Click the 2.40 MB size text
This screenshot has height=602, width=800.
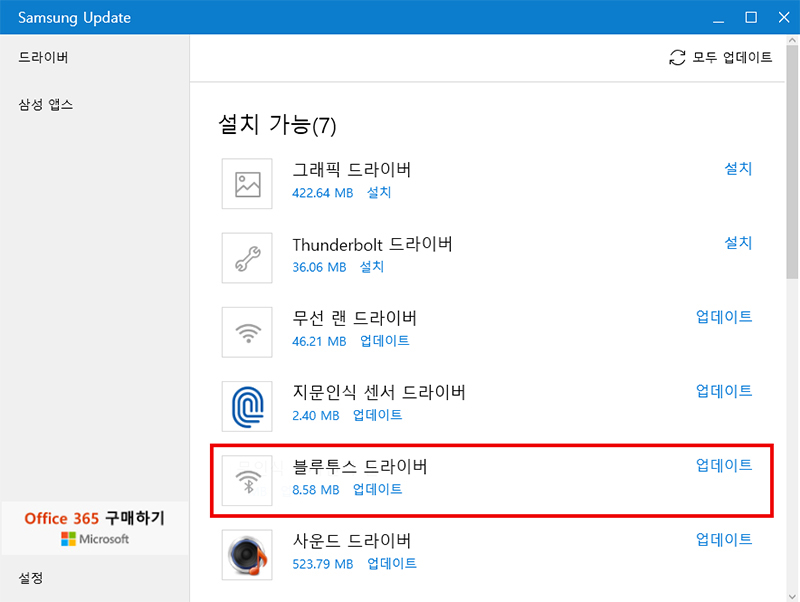316,416
